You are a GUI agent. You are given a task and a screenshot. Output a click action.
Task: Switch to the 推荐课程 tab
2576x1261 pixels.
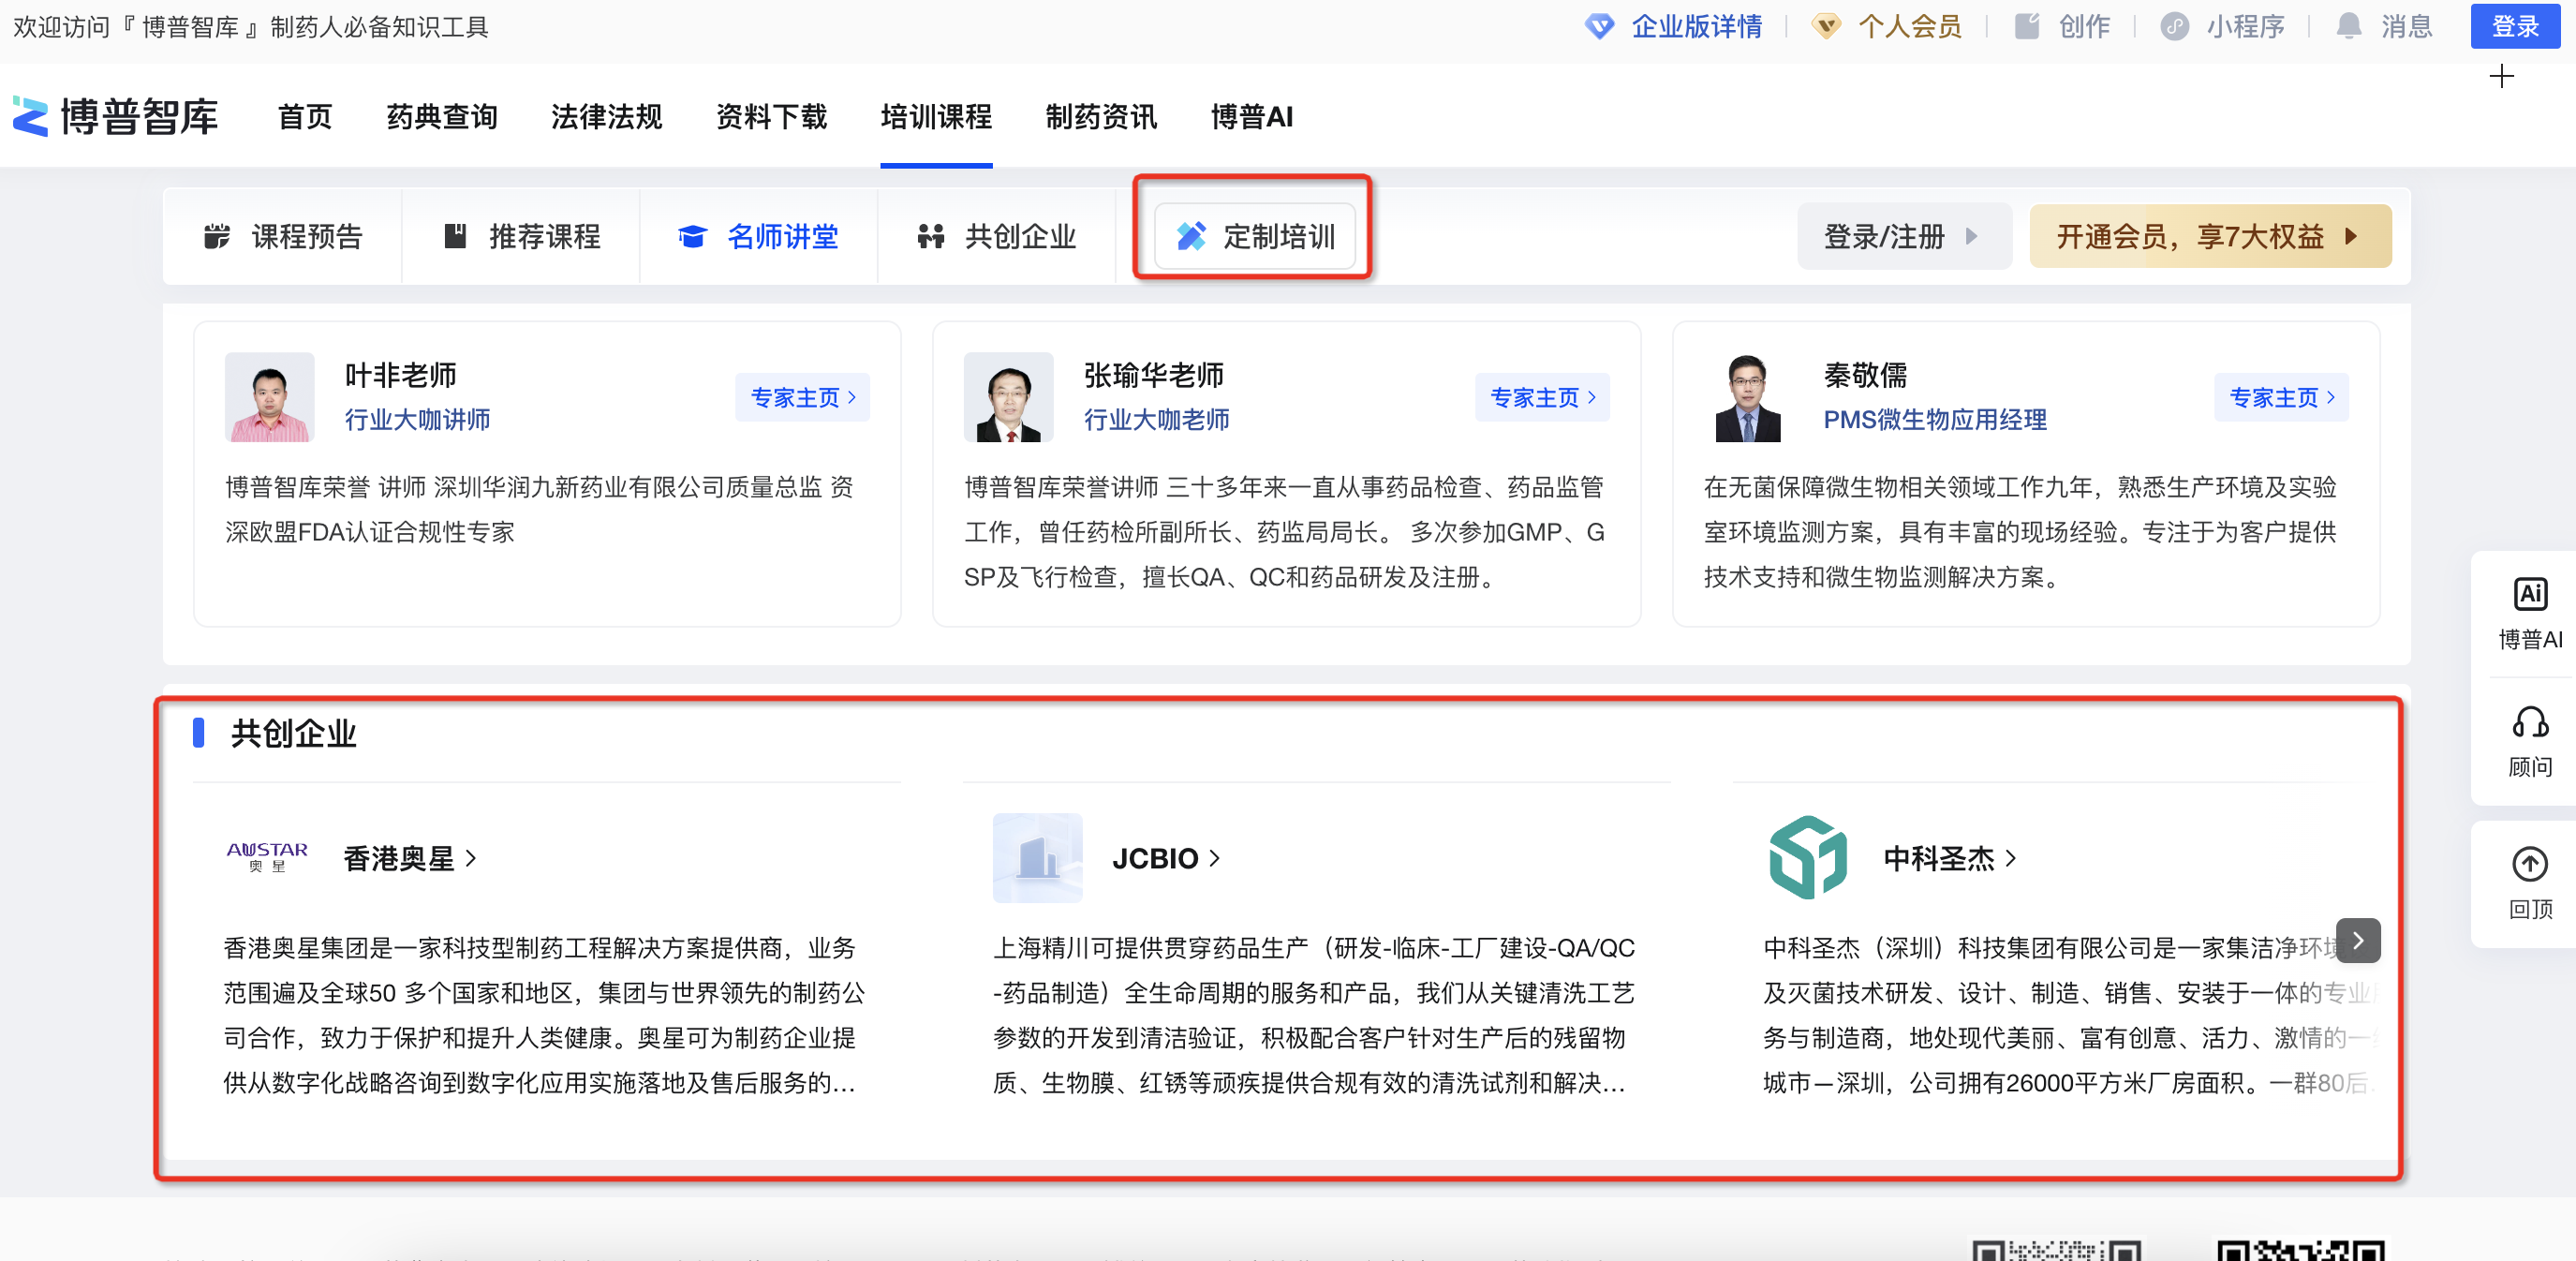click(521, 236)
